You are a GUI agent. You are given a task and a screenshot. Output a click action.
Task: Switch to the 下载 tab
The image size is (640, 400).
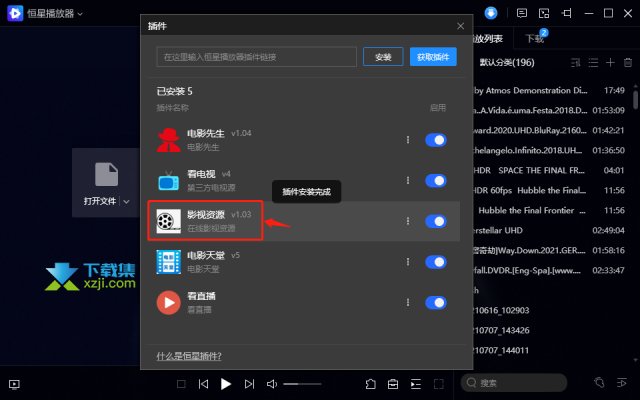click(x=534, y=39)
